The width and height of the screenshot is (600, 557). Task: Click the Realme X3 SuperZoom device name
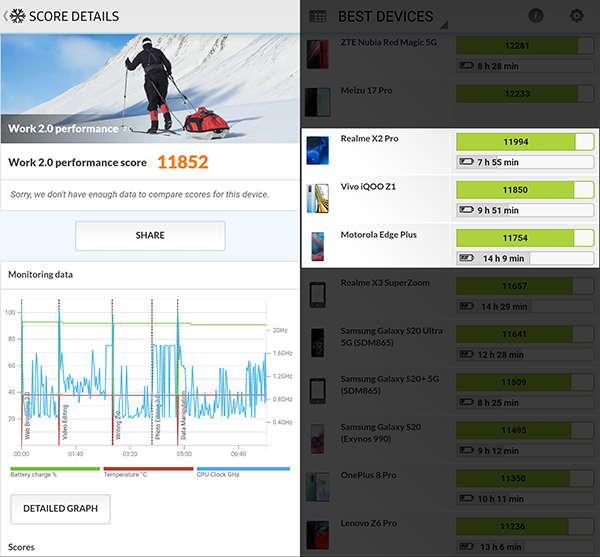[385, 283]
